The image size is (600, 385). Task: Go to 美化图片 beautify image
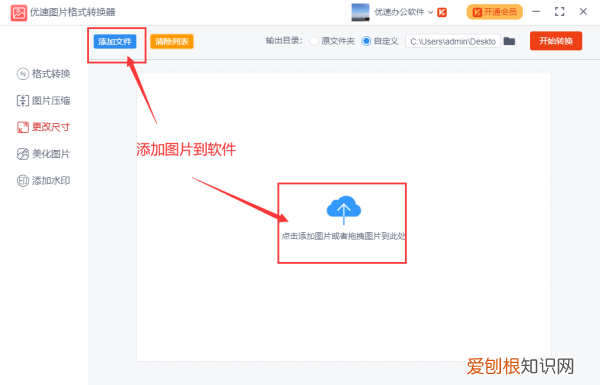tap(44, 154)
